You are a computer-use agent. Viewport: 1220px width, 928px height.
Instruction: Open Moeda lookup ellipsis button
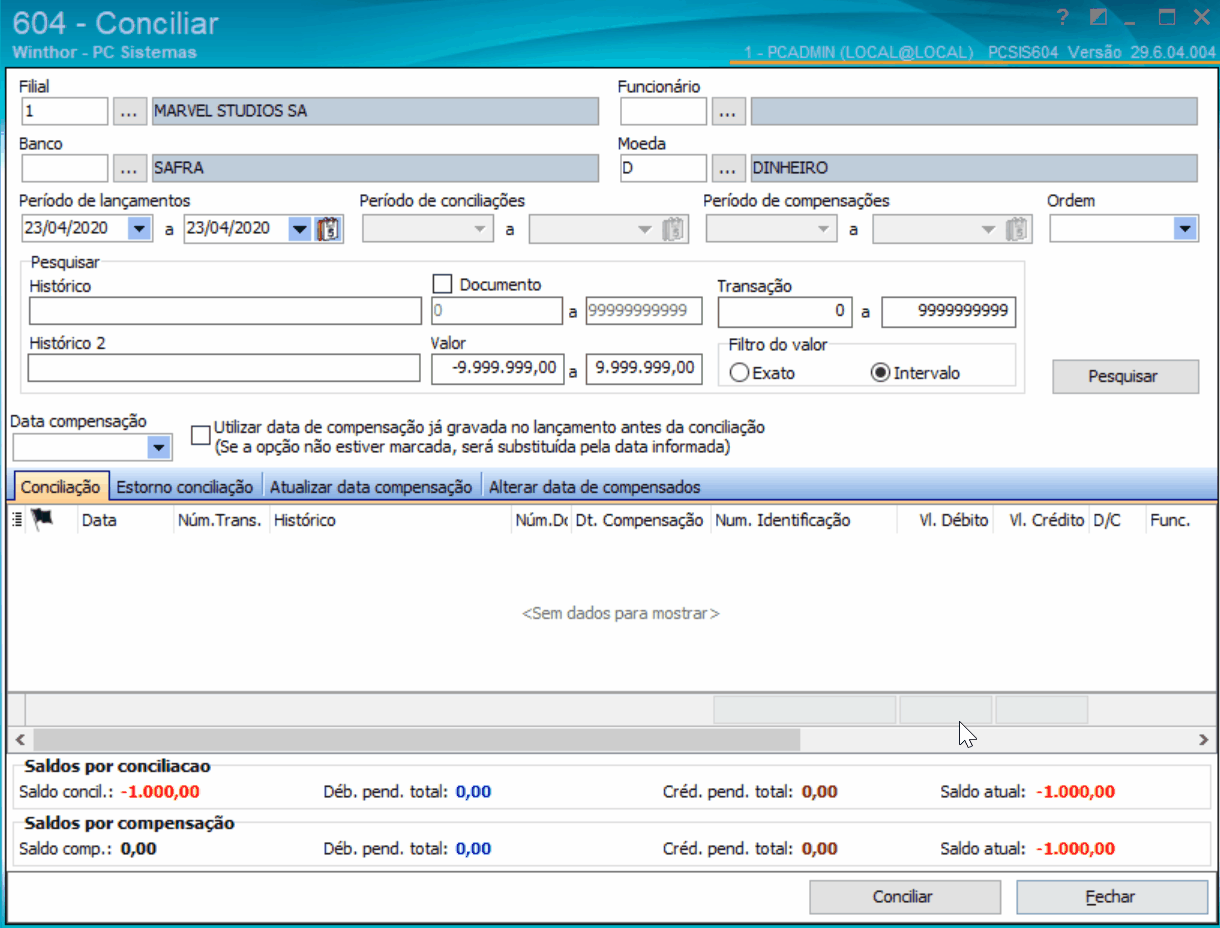click(729, 168)
